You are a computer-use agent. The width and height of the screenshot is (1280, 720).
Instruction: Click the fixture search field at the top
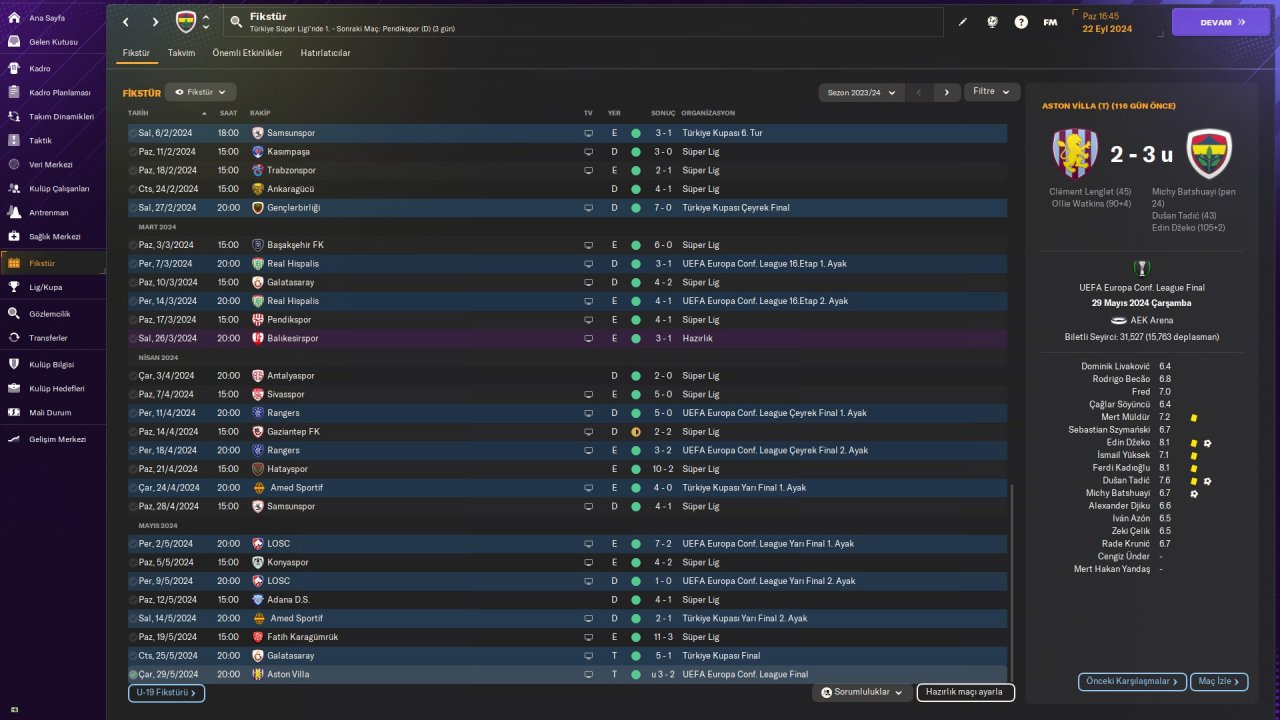(x=584, y=22)
